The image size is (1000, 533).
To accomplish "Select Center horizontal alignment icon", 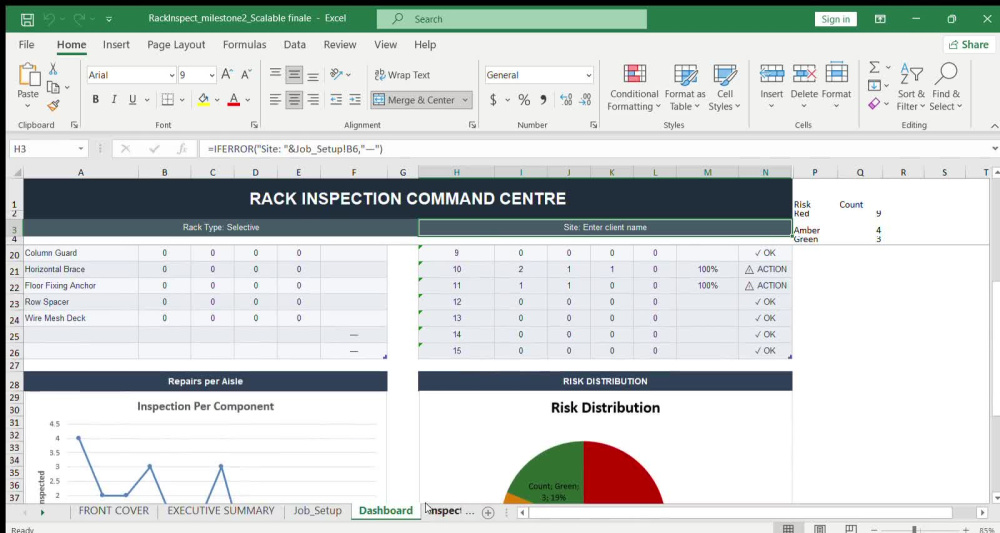I will click(x=294, y=99).
